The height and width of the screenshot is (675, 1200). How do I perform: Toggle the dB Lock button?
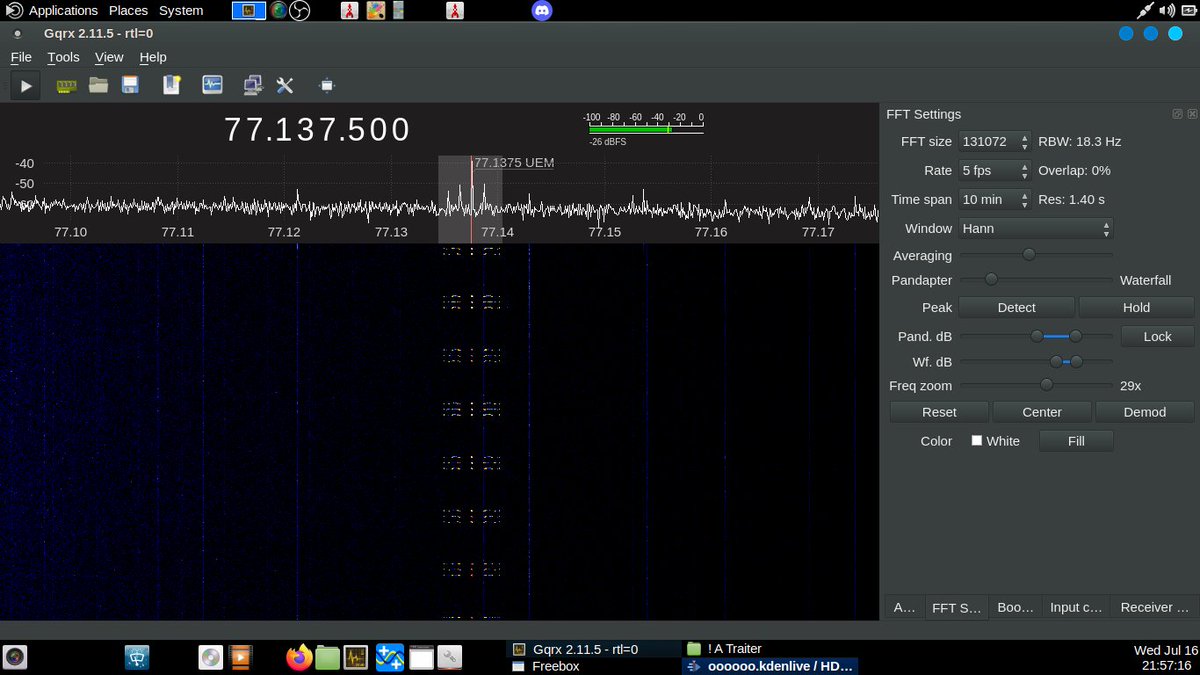pyautogui.click(x=1157, y=336)
